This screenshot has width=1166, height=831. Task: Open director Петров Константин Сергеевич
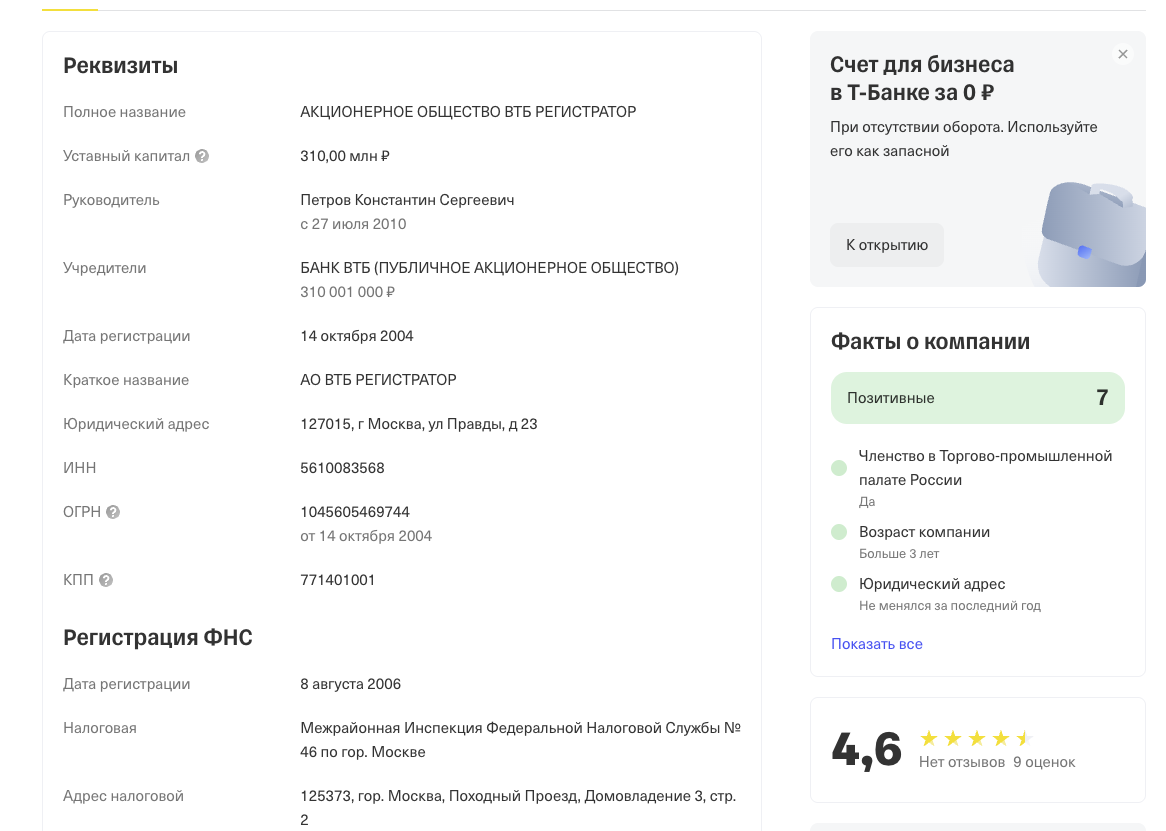click(407, 200)
